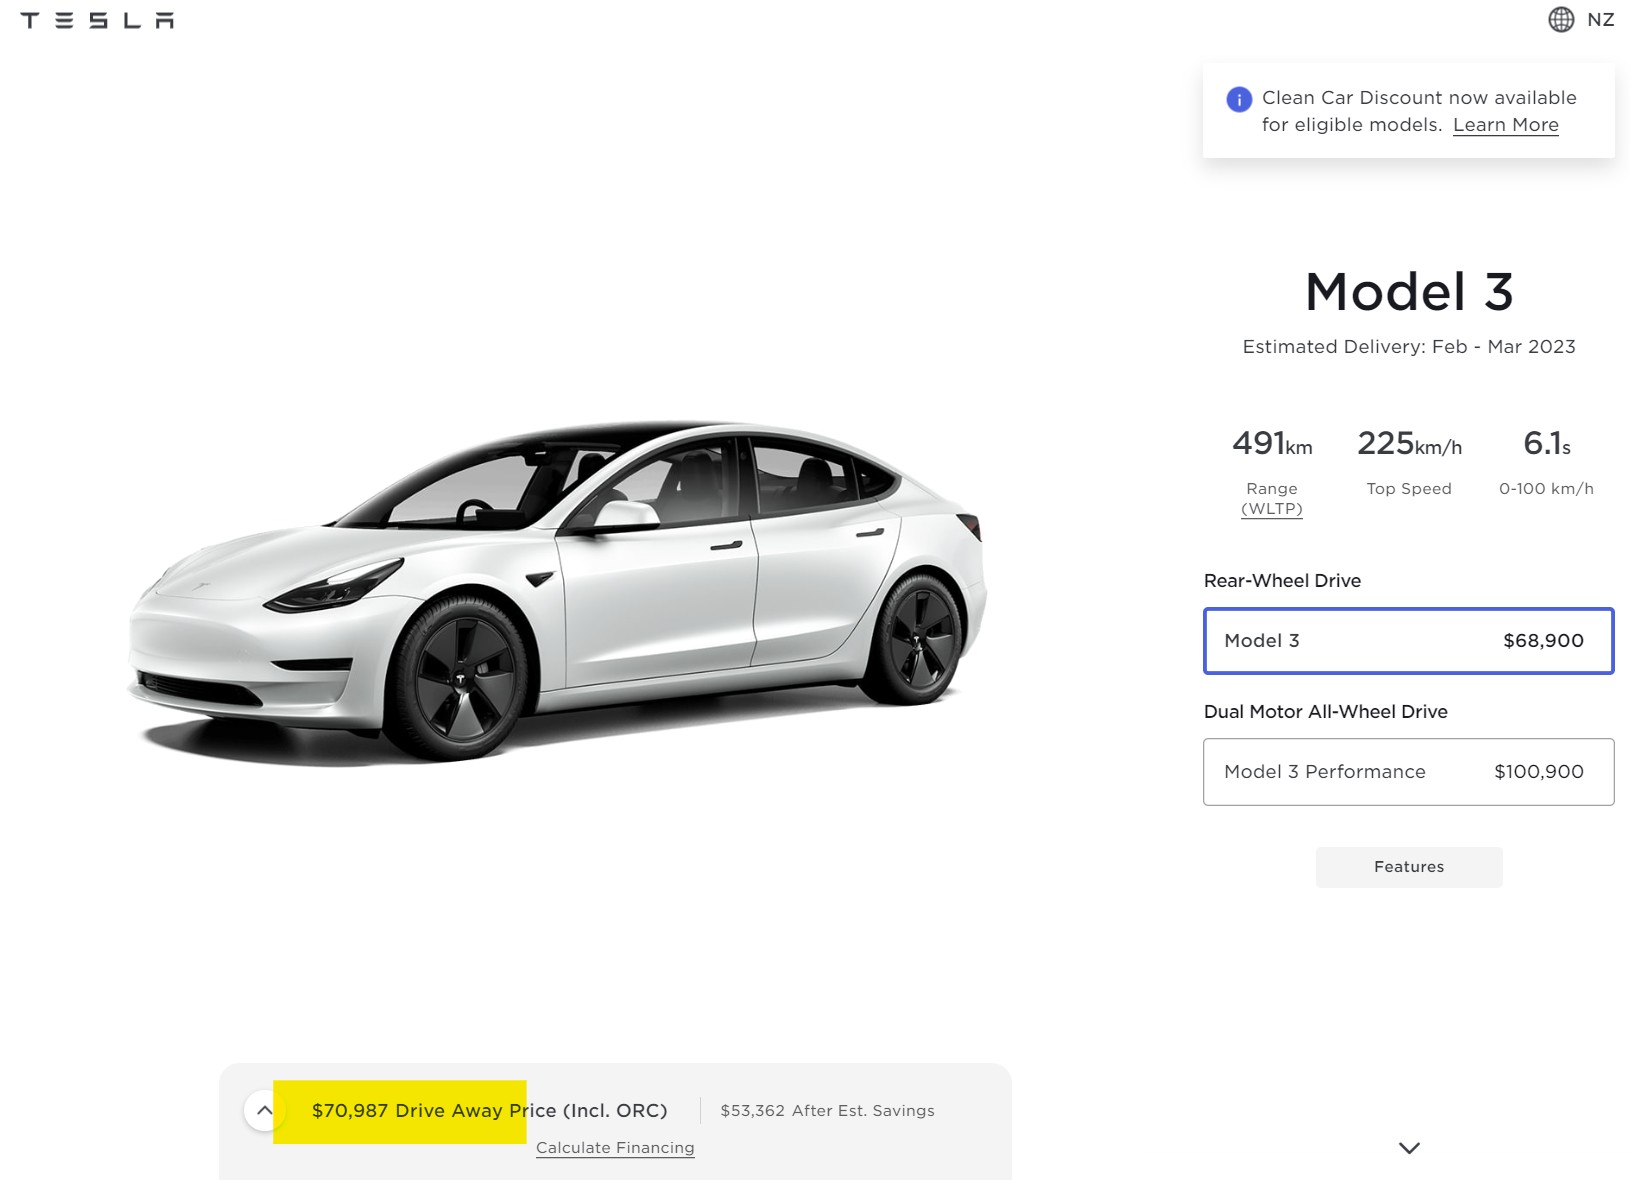This screenshot has width=1630, height=1180.
Task: Follow the Learn More link
Action: point(1505,125)
